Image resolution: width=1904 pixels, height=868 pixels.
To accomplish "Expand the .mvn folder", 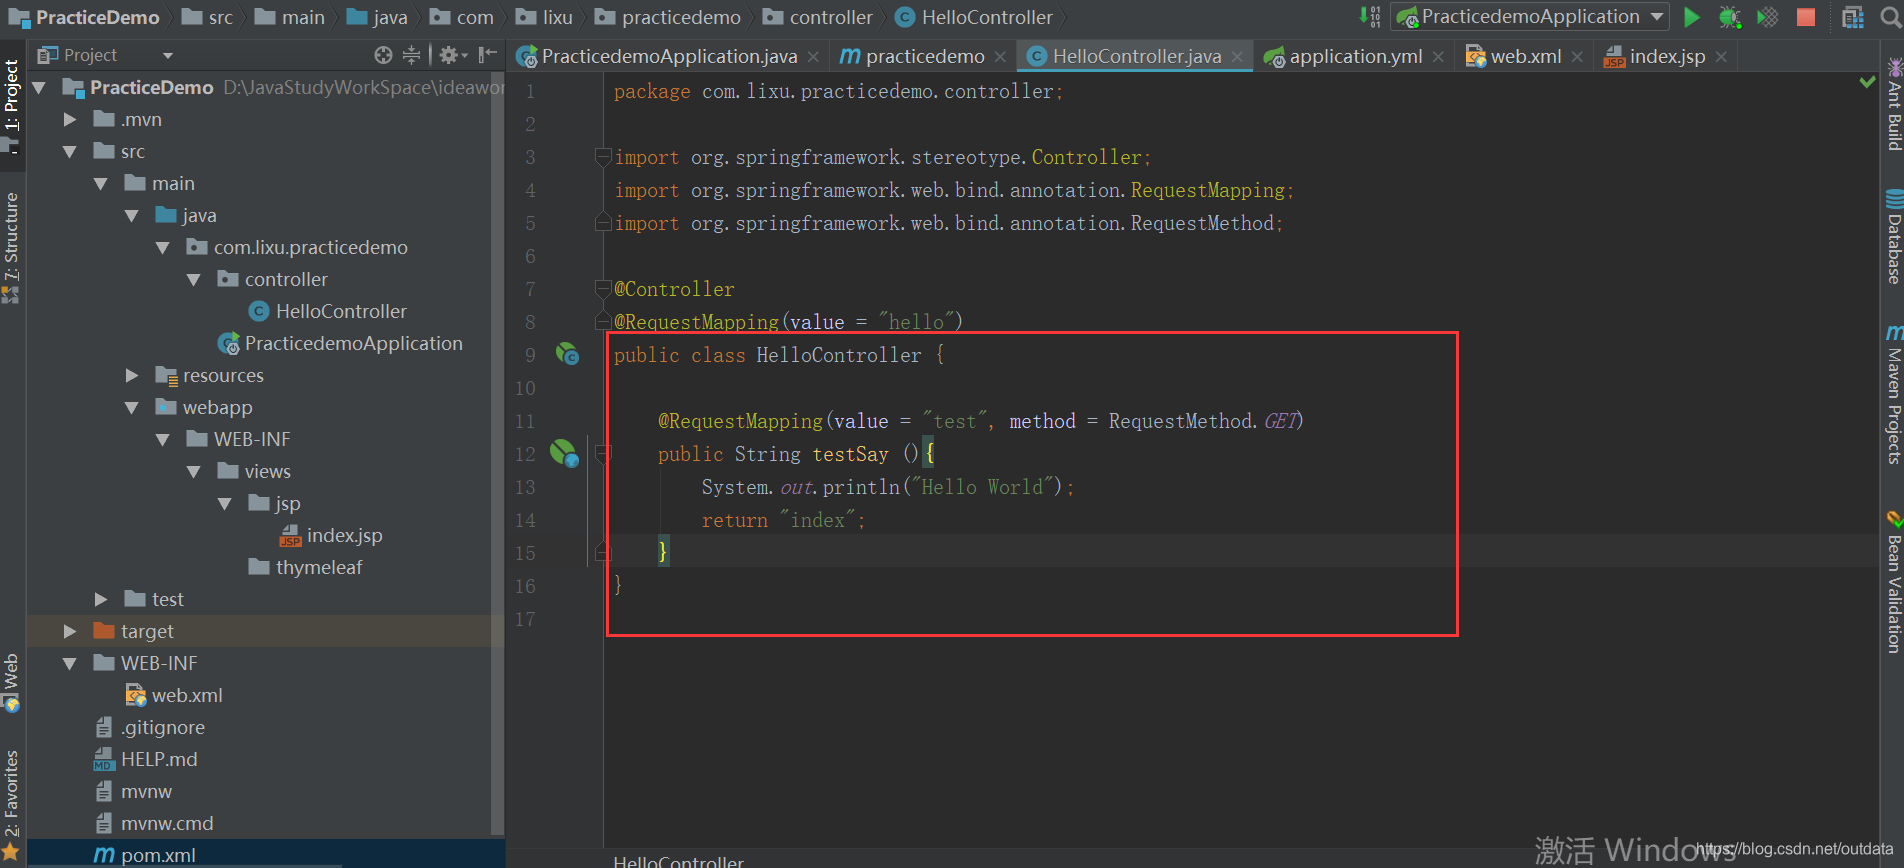I will pyautogui.click(x=70, y=119).
